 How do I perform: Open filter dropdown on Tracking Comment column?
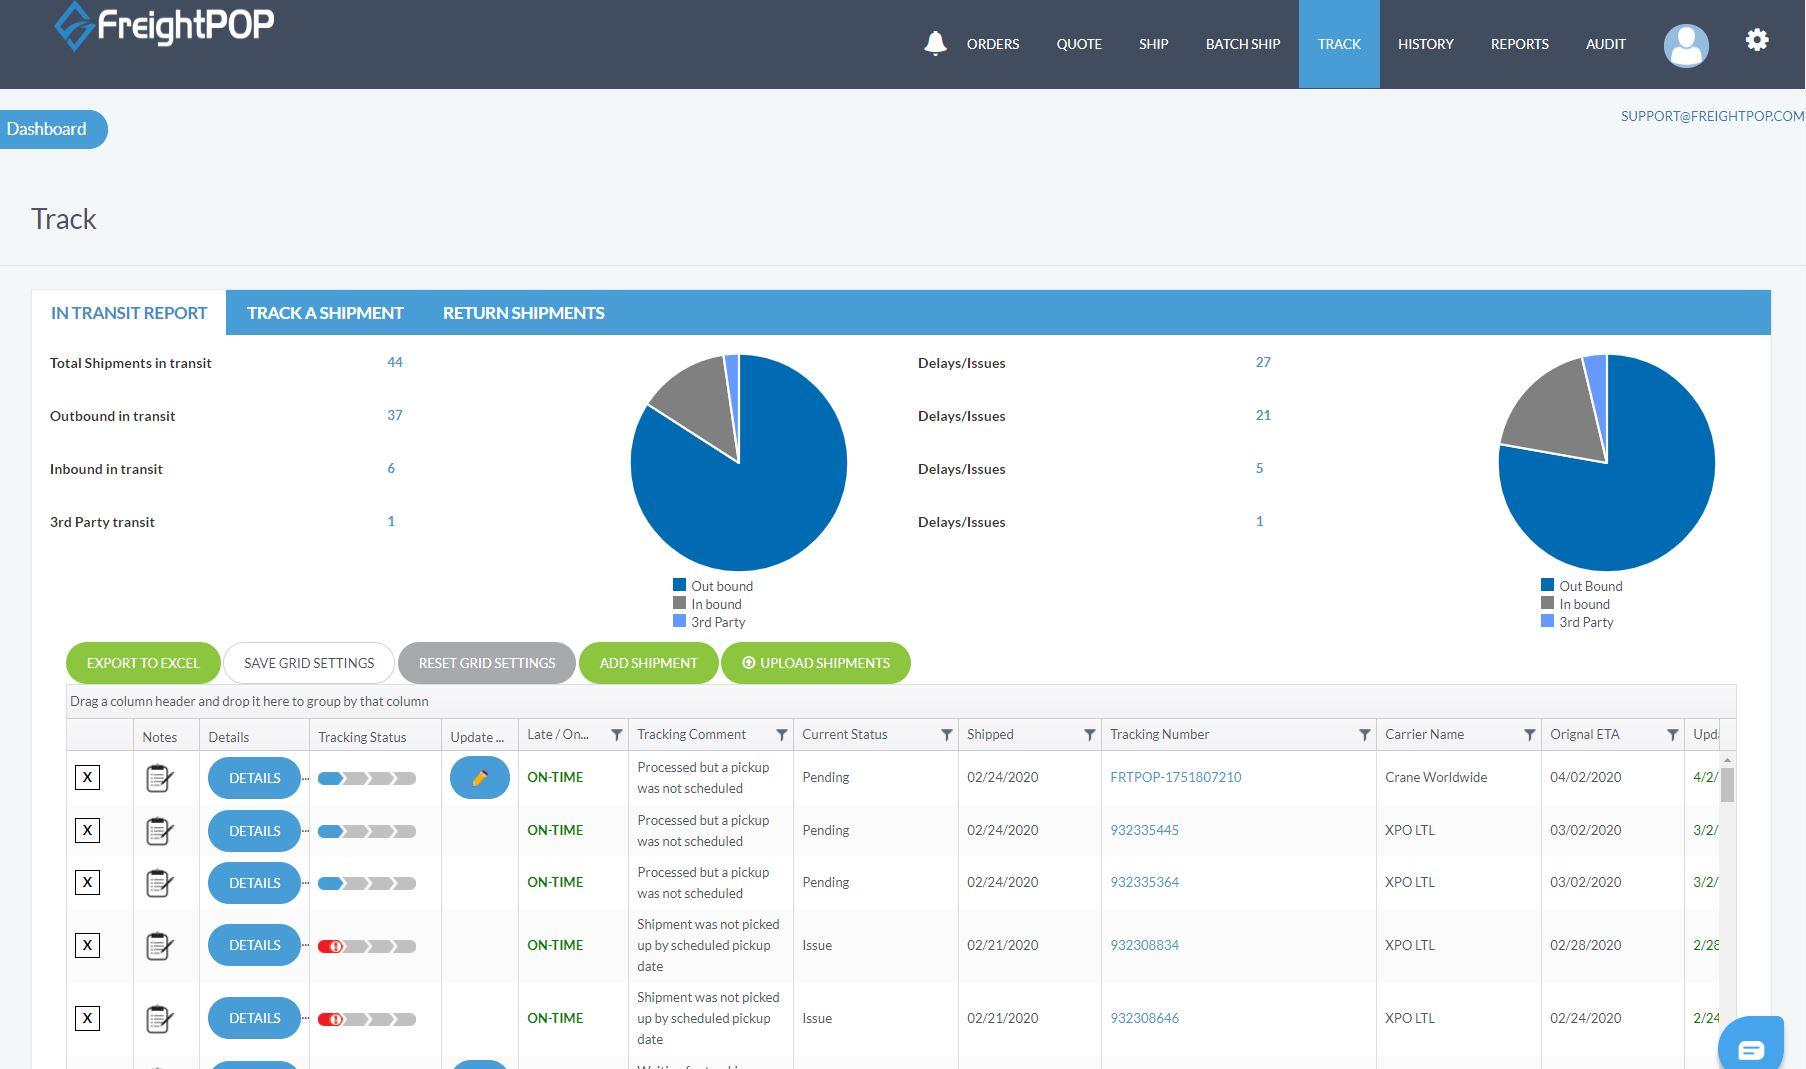[781, 735]
